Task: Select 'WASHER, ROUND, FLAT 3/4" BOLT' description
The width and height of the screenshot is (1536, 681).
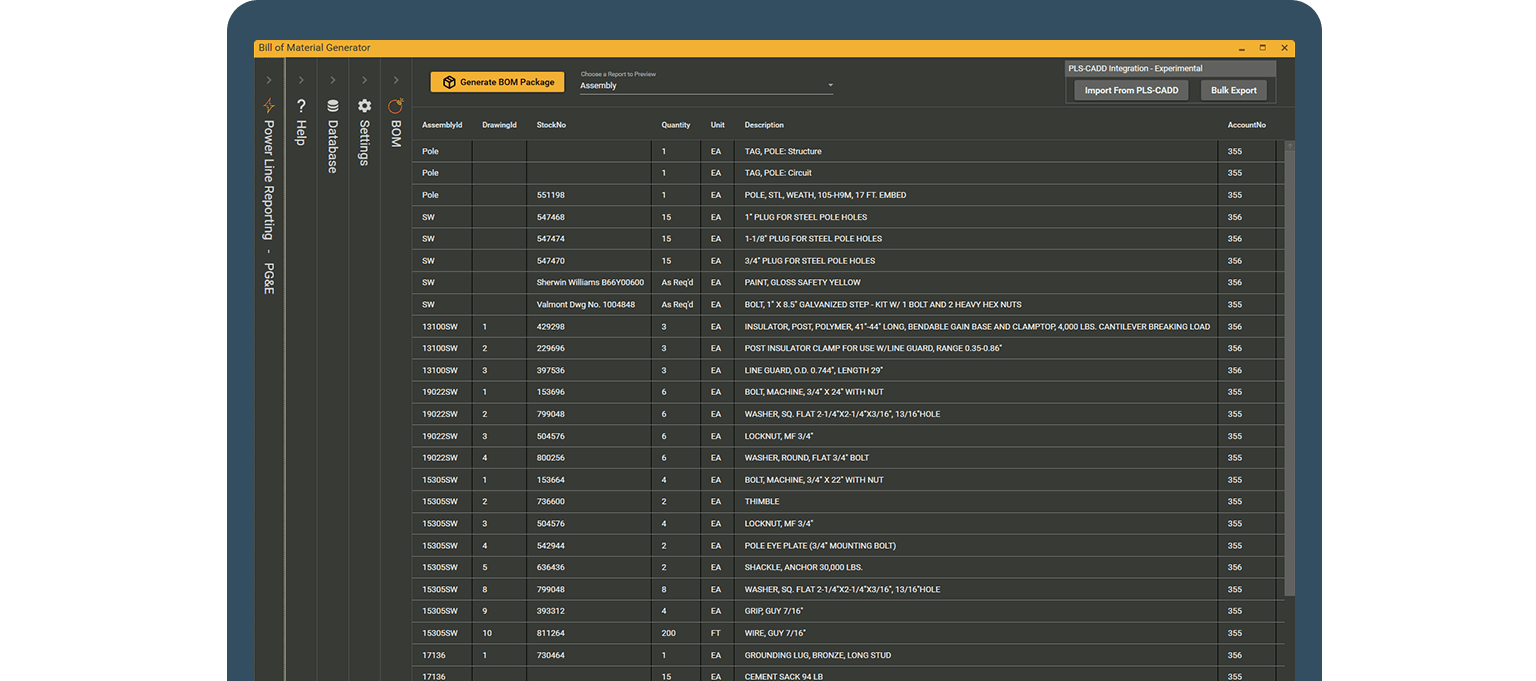Action: (807, 458)
